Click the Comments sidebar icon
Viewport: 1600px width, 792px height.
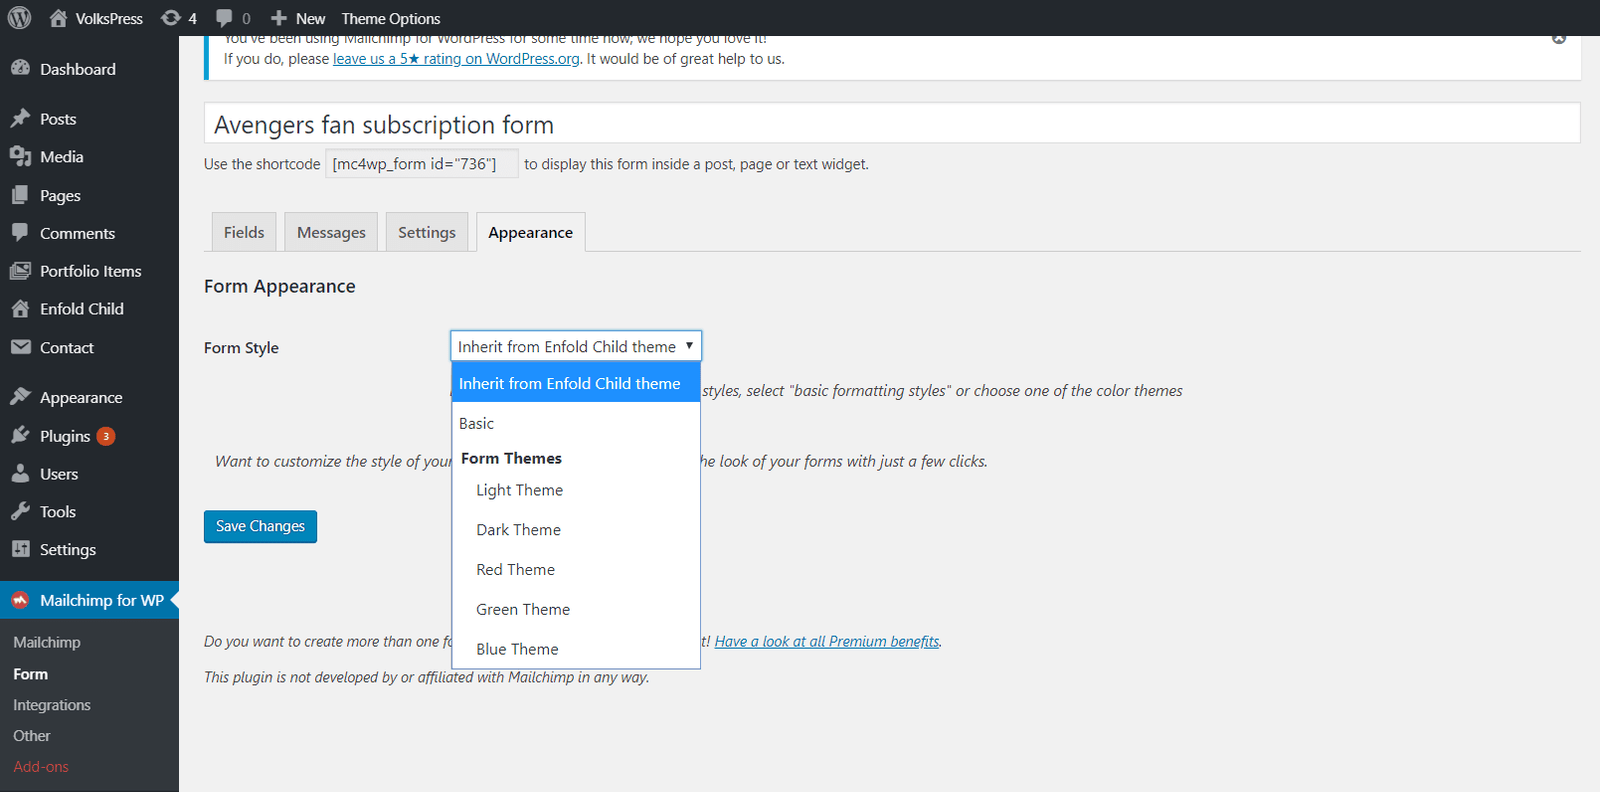pyautogui.click(x=20, y=232)
